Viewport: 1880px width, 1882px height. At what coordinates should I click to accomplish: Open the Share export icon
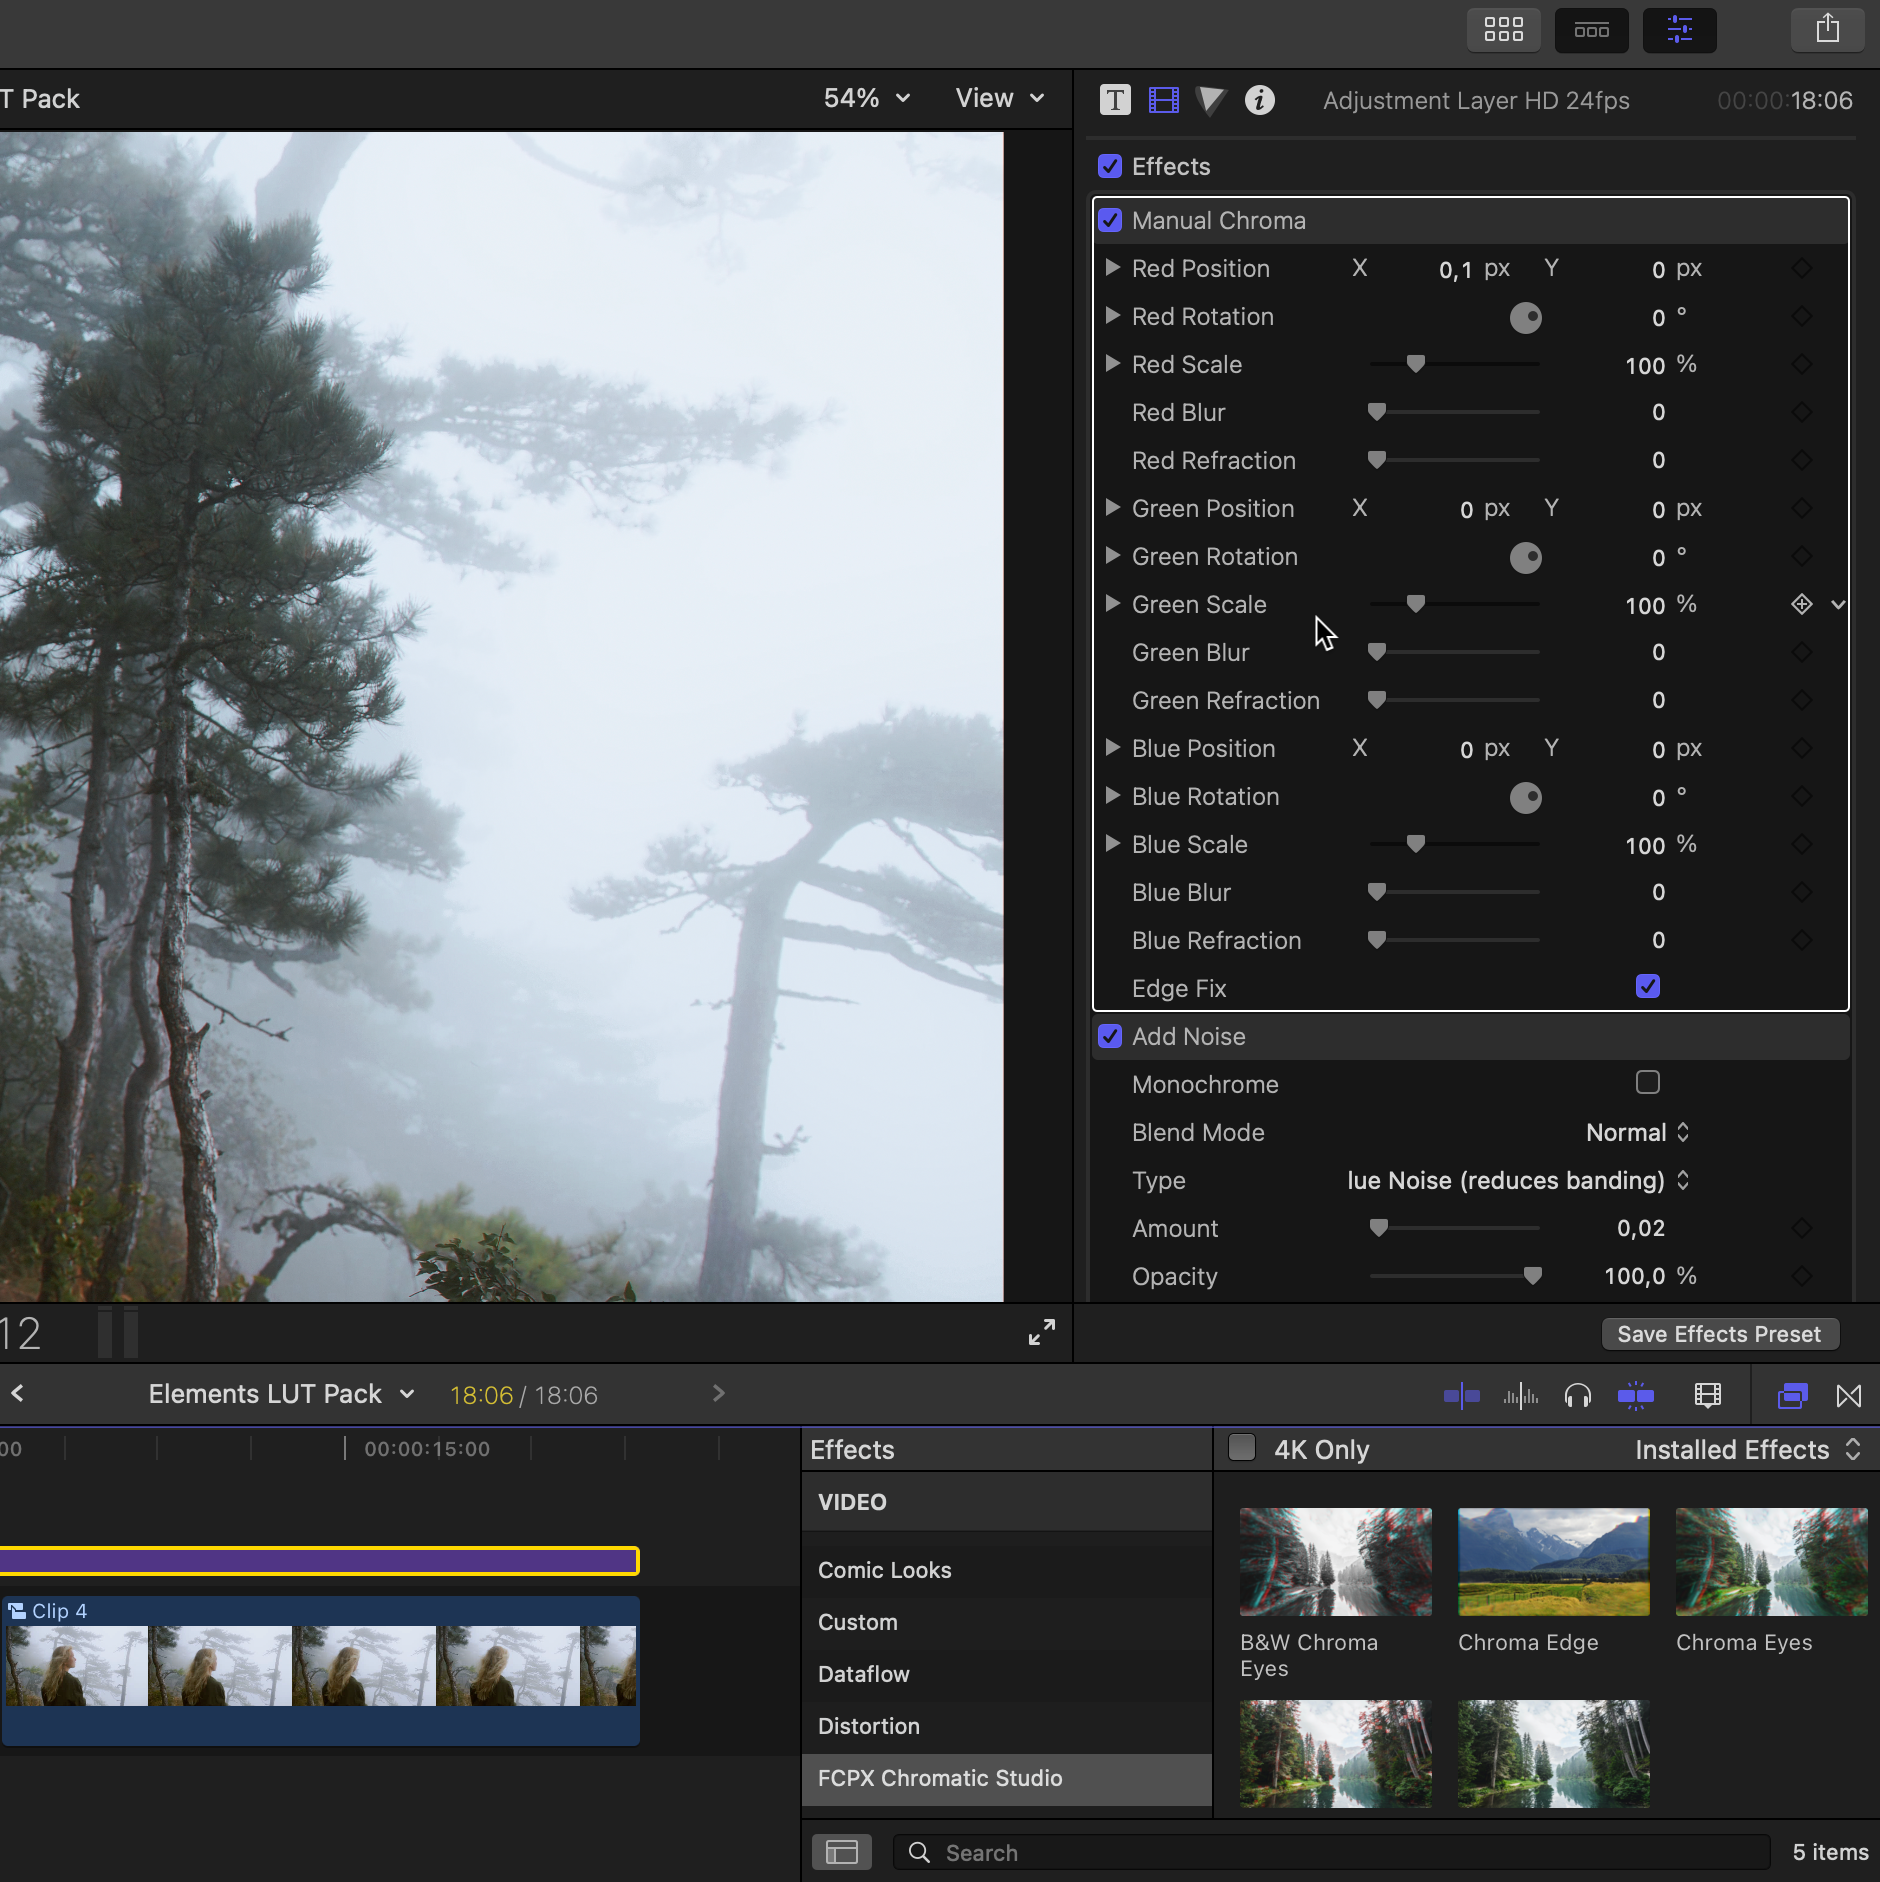click(1827, 29)
